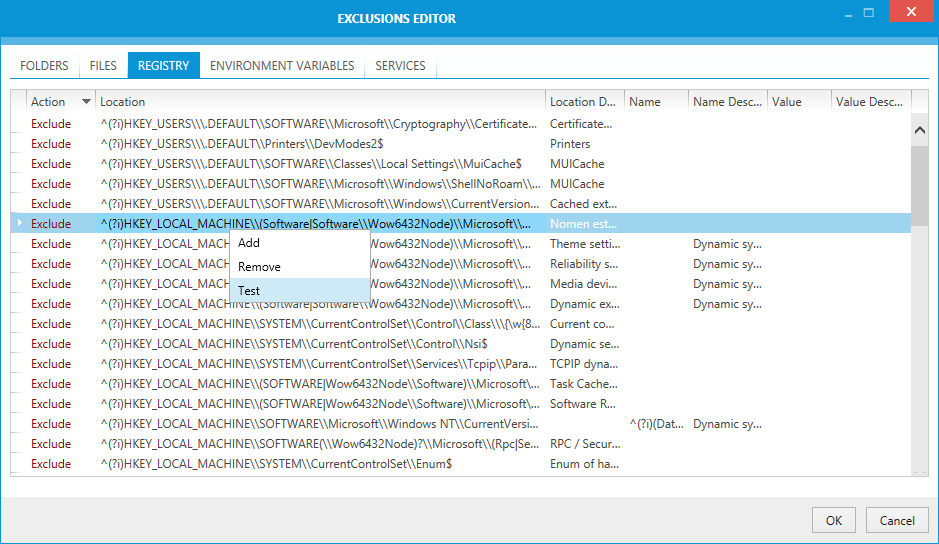Close the Exclusions Editor window
The height and width of the screenshot is (544, 939).
(909, 14)
